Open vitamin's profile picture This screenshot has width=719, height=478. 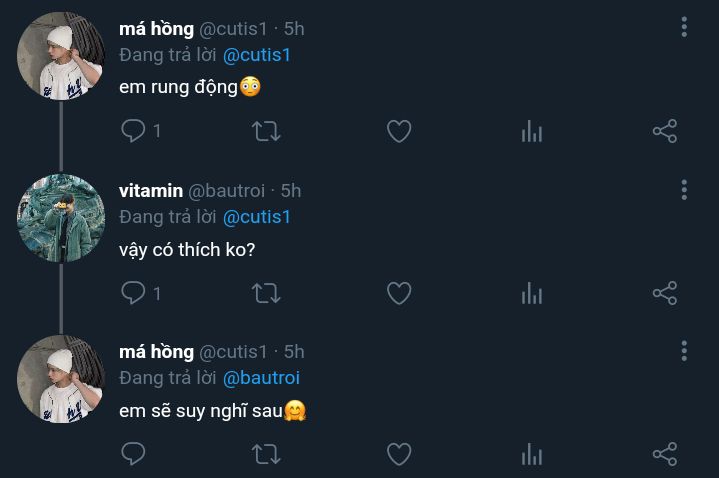tap(61, 218)
